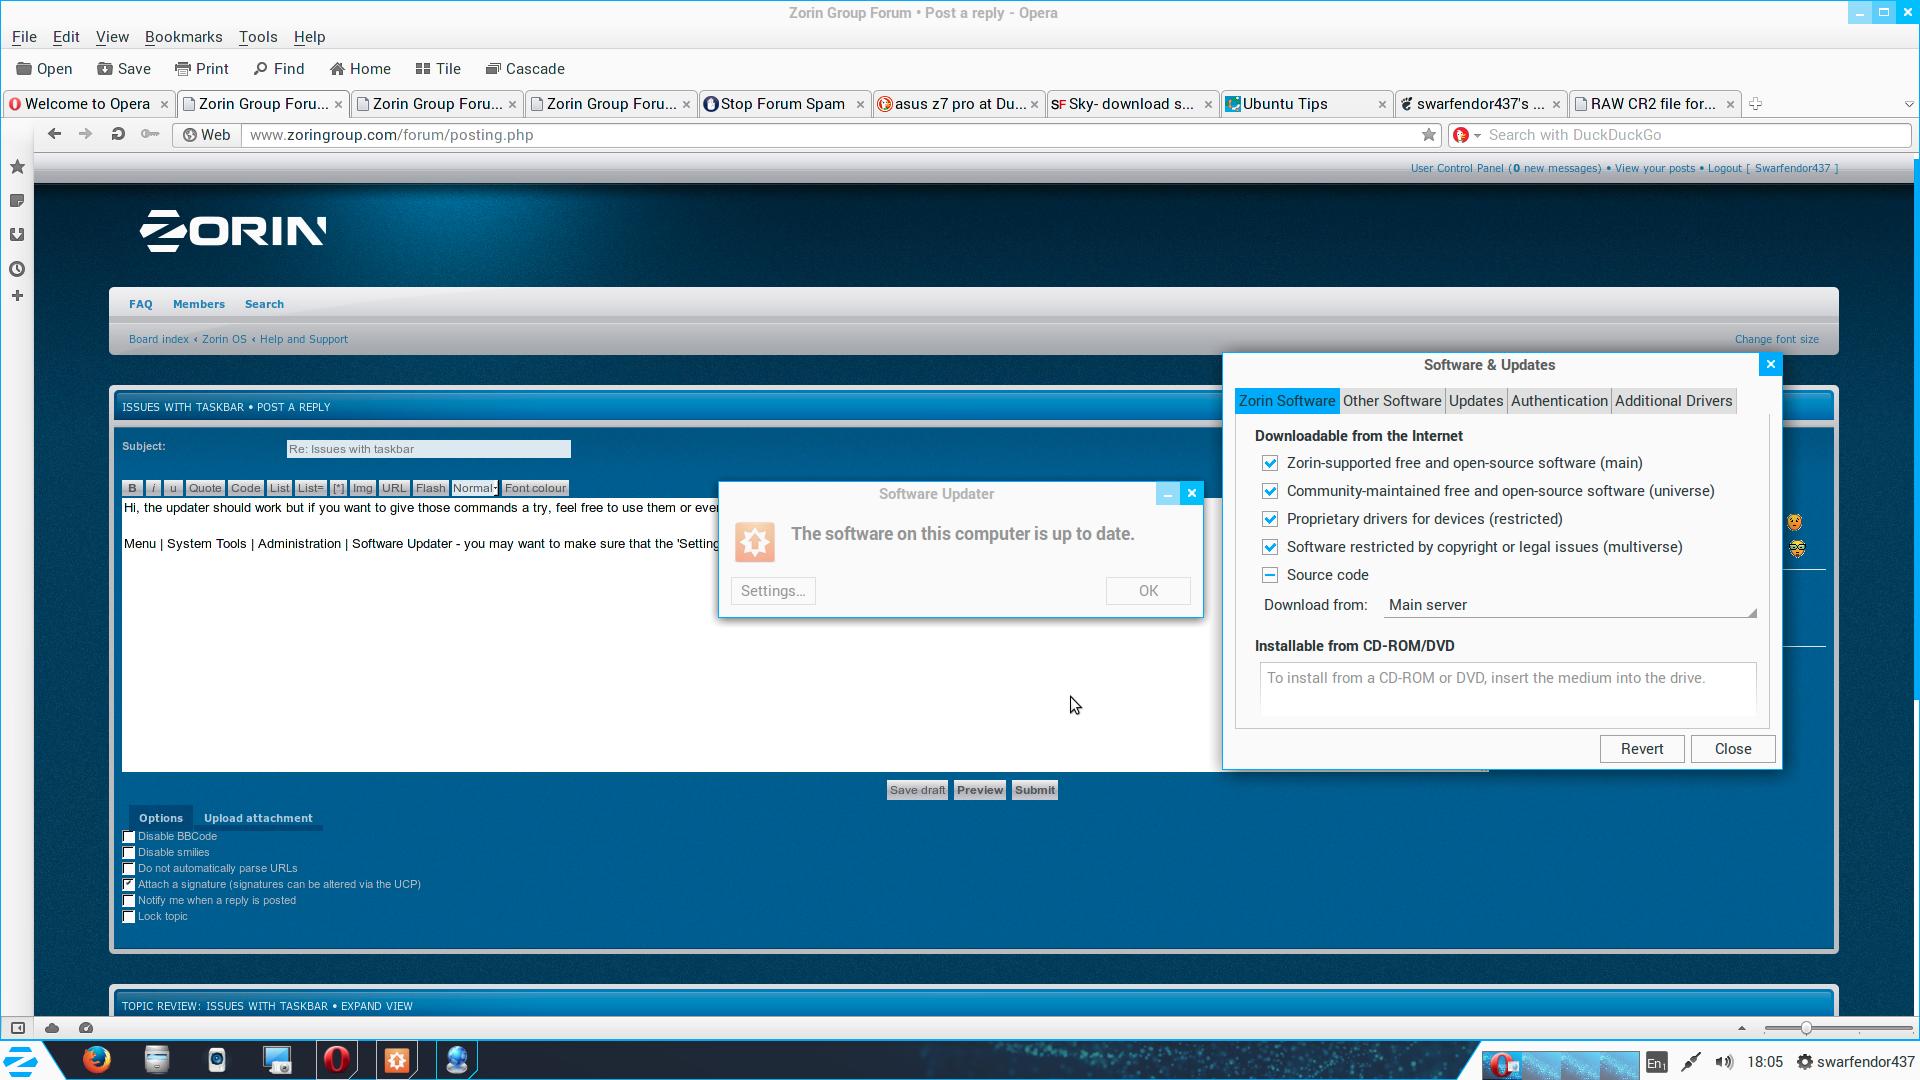Click the Reload page icon
This screenshot has width=1920, height=1080.
coord(118,134)
